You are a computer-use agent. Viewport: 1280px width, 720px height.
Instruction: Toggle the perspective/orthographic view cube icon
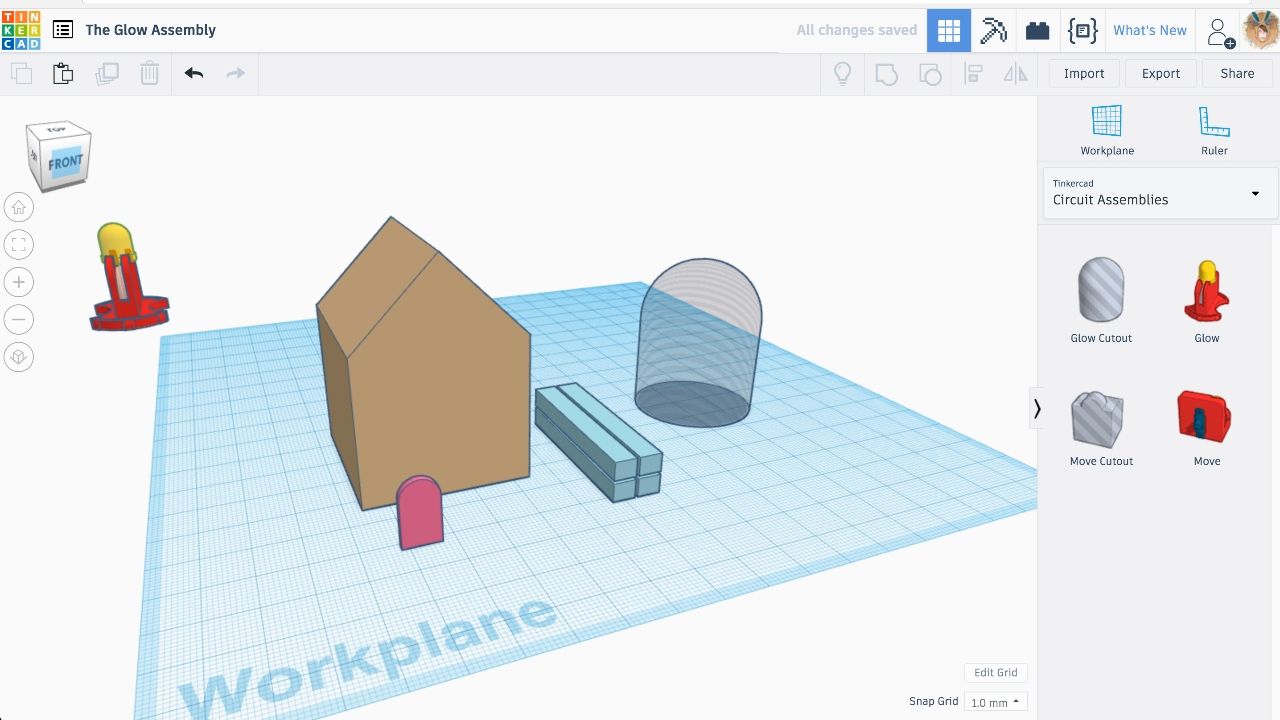click(18, 357)
